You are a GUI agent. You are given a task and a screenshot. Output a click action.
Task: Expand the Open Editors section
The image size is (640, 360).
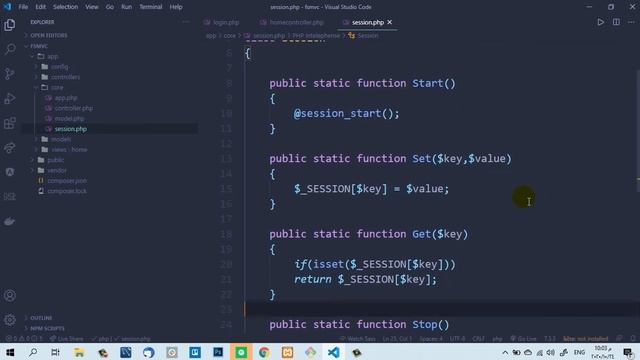[x=49, y=36]
